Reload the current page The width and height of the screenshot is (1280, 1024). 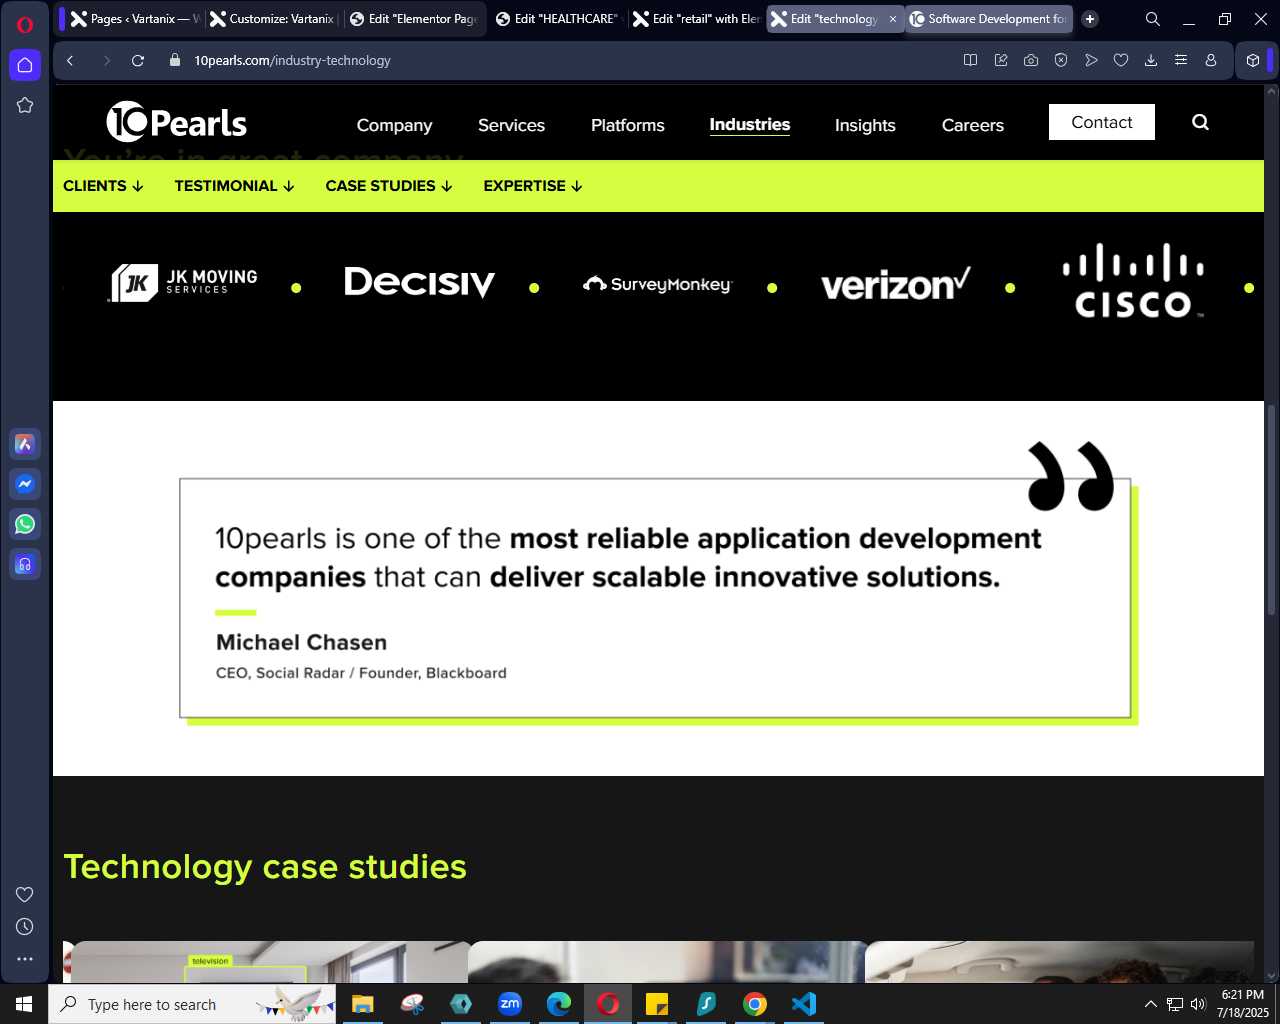coord(138,60)
